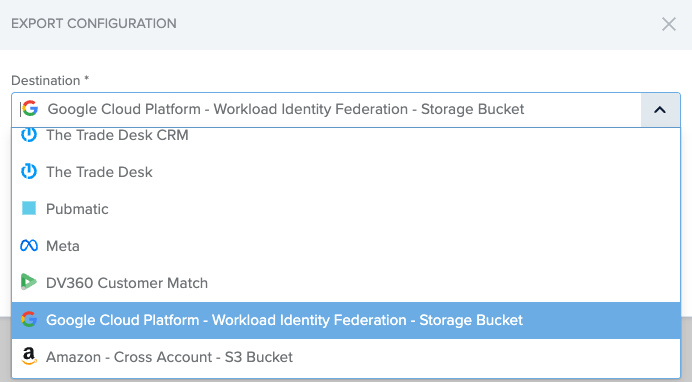
Task: Select Meta as the destination
Action: point(346,246)
